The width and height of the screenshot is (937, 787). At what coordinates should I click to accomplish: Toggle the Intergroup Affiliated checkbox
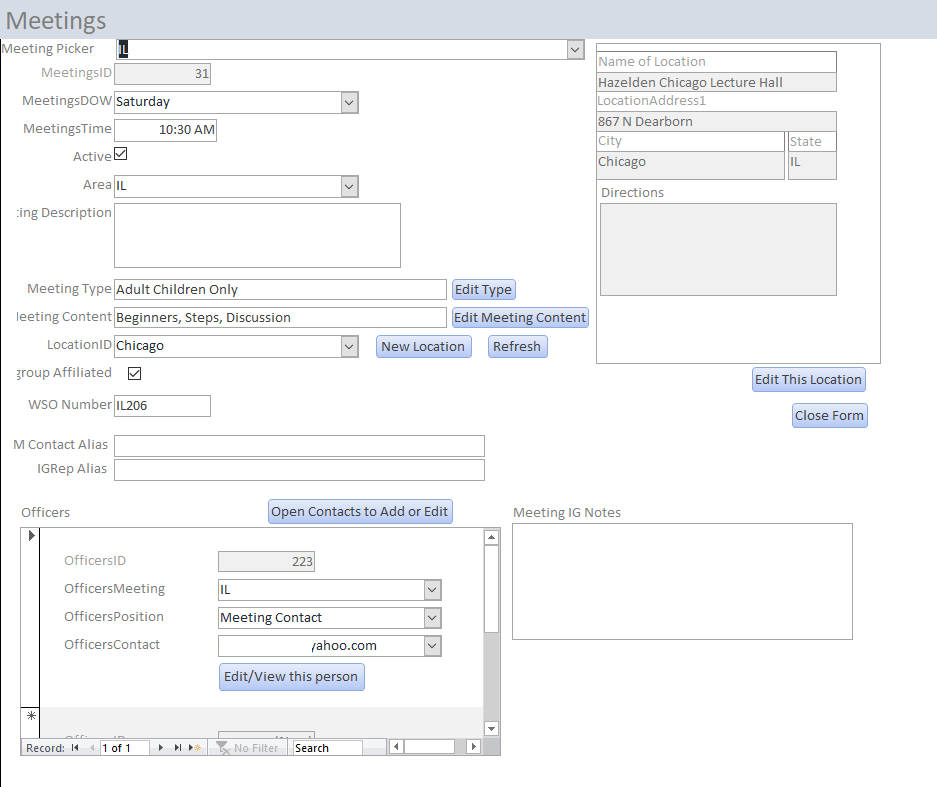135,373
